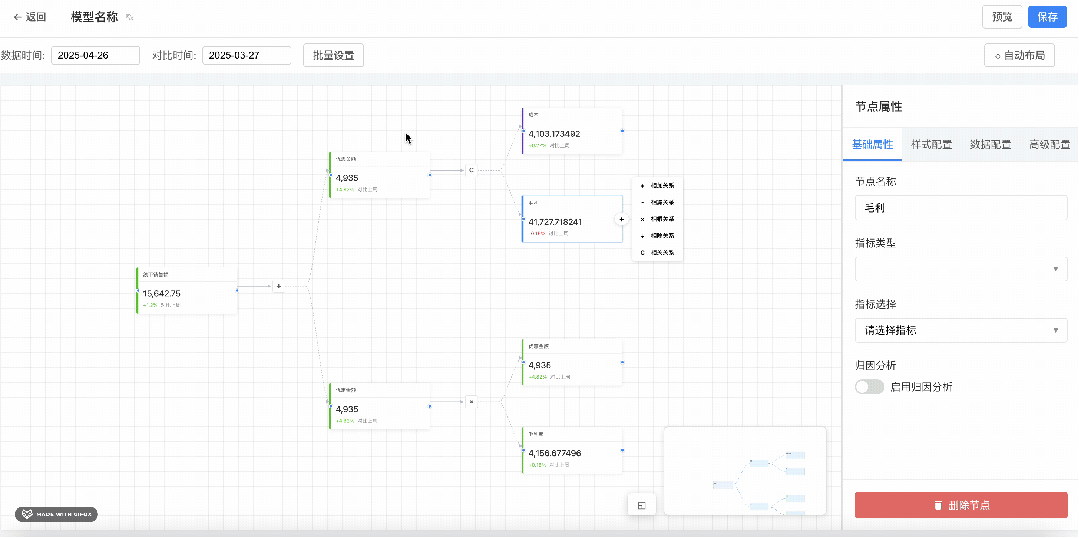Choose 相减关系 from the popup menu

[657, 202]
